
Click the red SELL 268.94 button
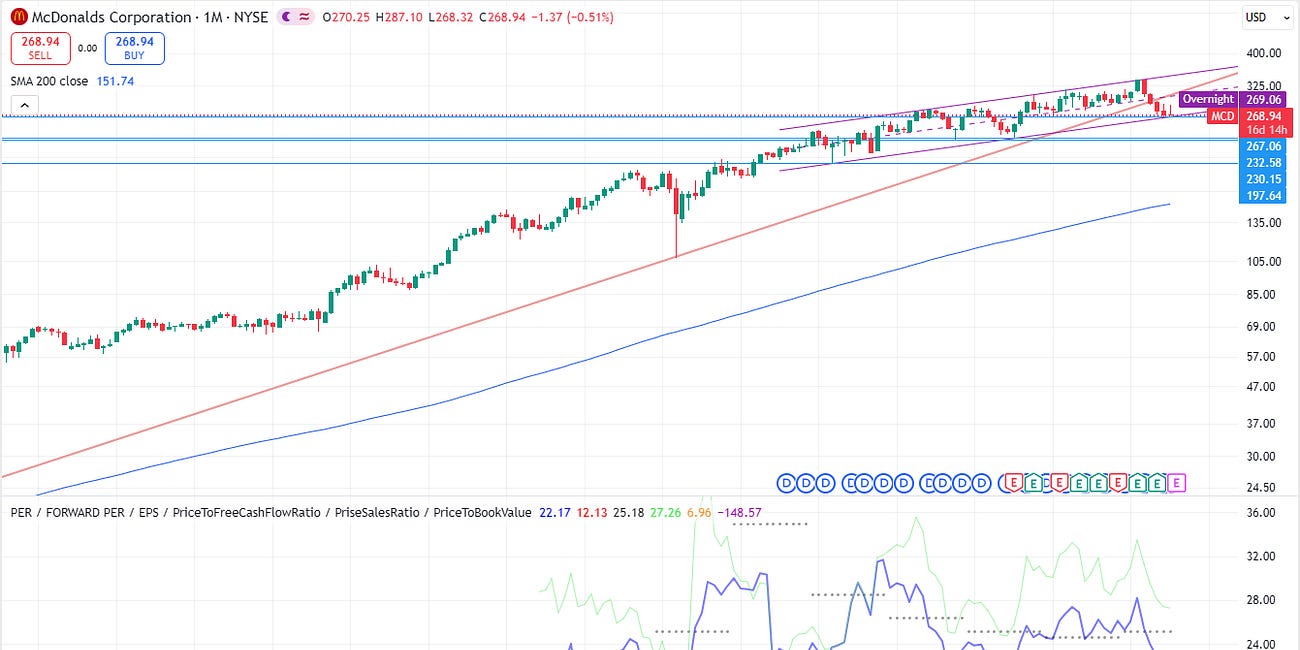coord(39,48)
